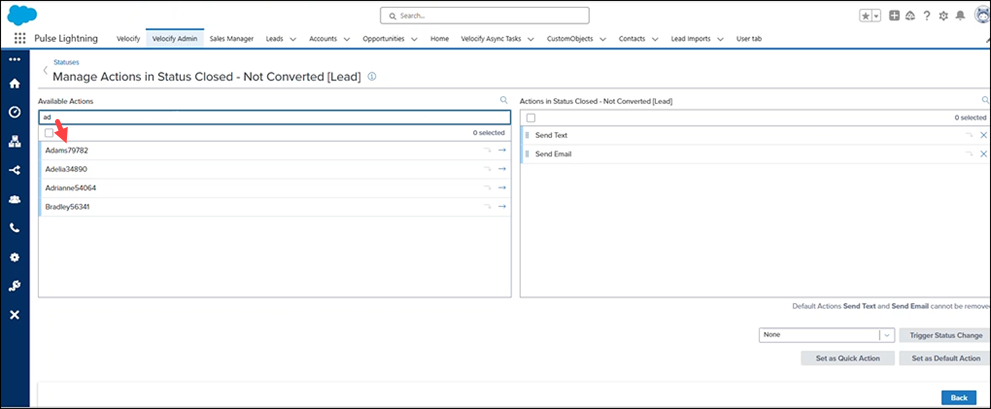Open the App Launcher grid icon
991x409 pixels.
[20, 39]
